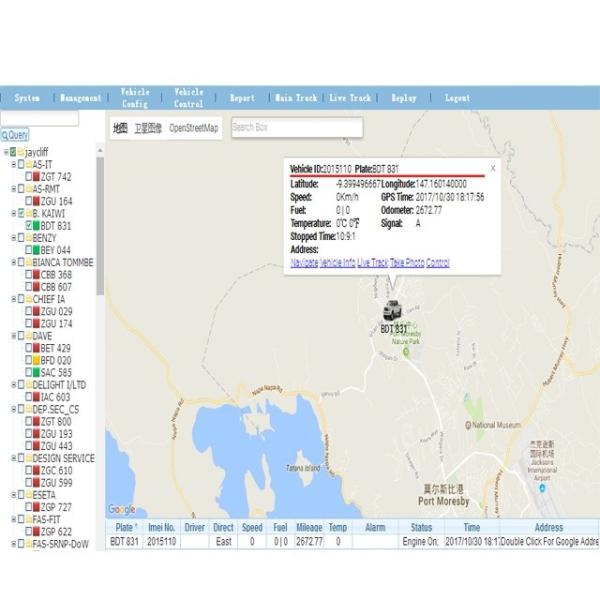Collapse the DEP.SEC_CS group node
Viewport: 600px width, 600px height.
click(11, 410)
